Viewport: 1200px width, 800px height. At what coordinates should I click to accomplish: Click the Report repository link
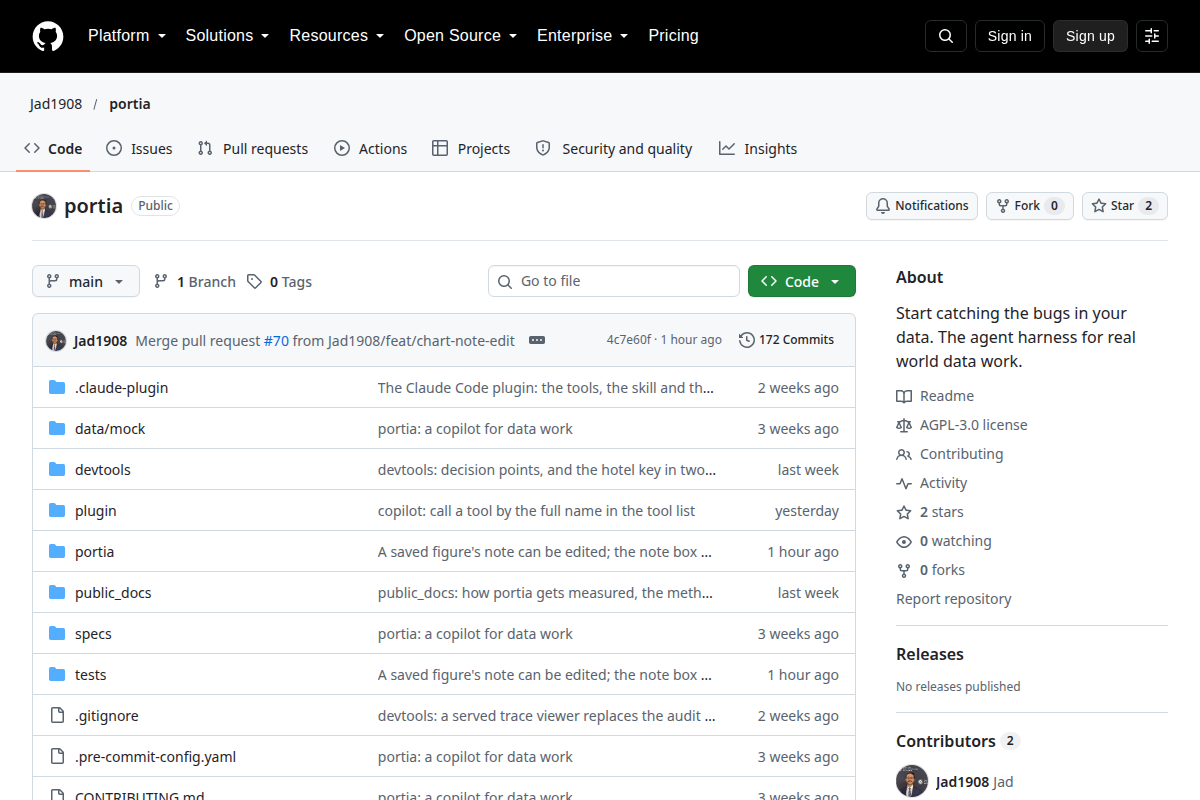click(x=953, y=599)
